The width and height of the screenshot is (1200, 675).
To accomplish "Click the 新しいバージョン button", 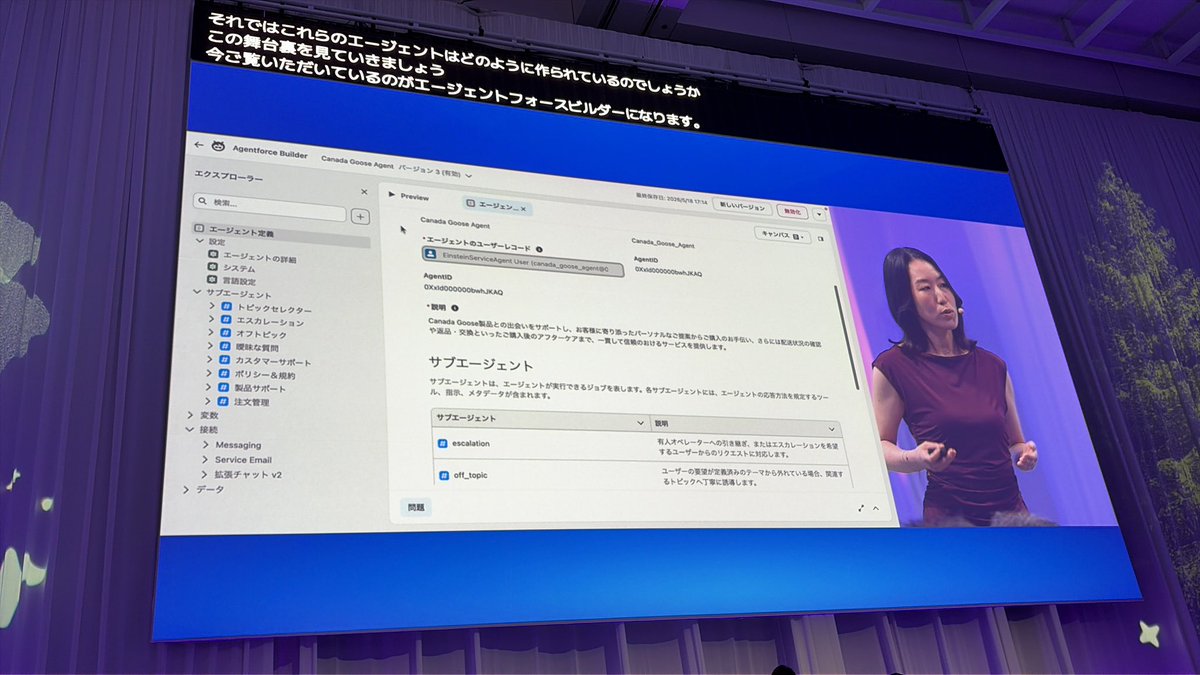I will tap(743, 208).
